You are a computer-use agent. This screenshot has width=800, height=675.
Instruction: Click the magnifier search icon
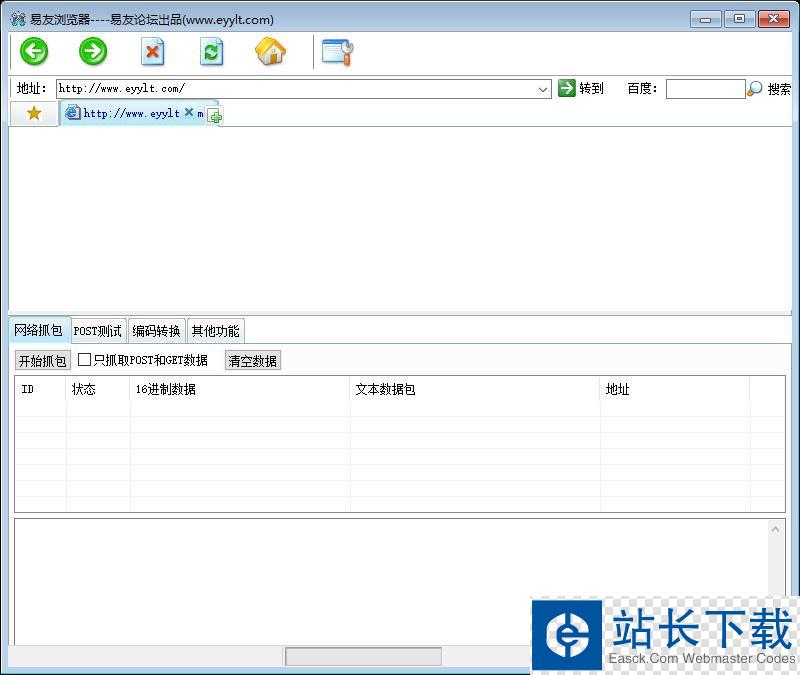pyautogui.click(x=755, y=89)
